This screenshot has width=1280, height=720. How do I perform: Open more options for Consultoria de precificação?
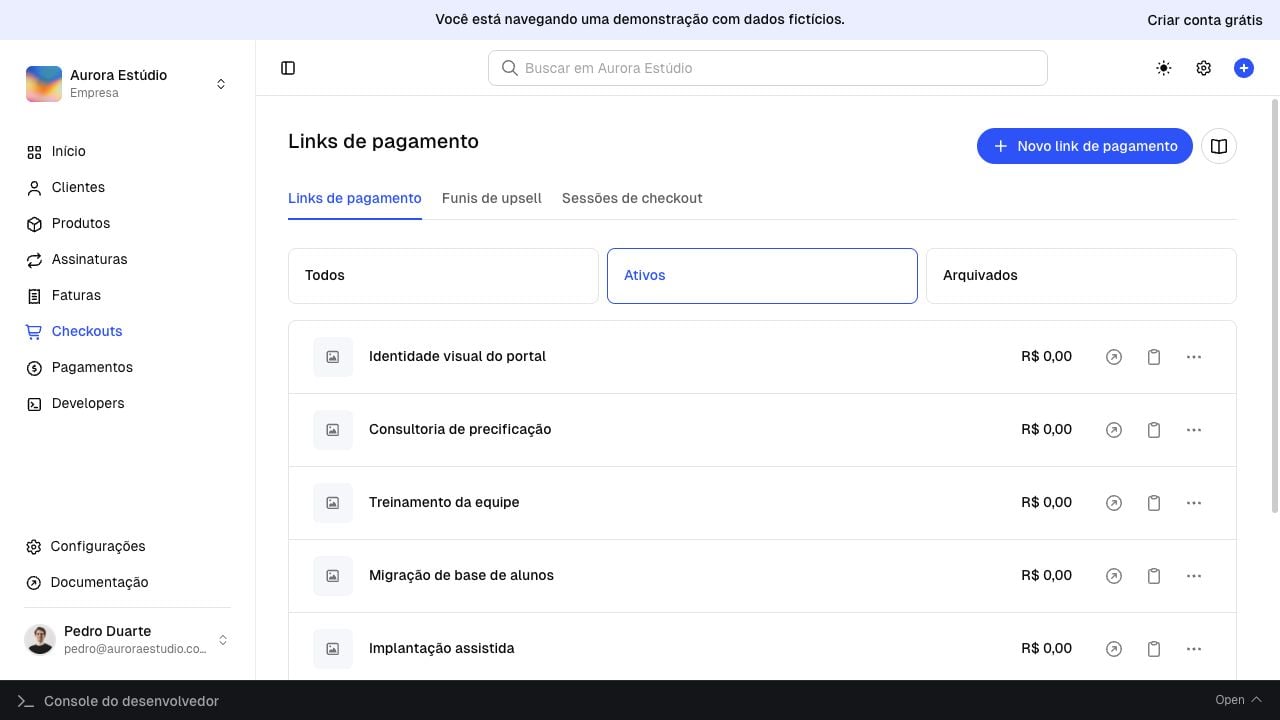point(1193,430)
